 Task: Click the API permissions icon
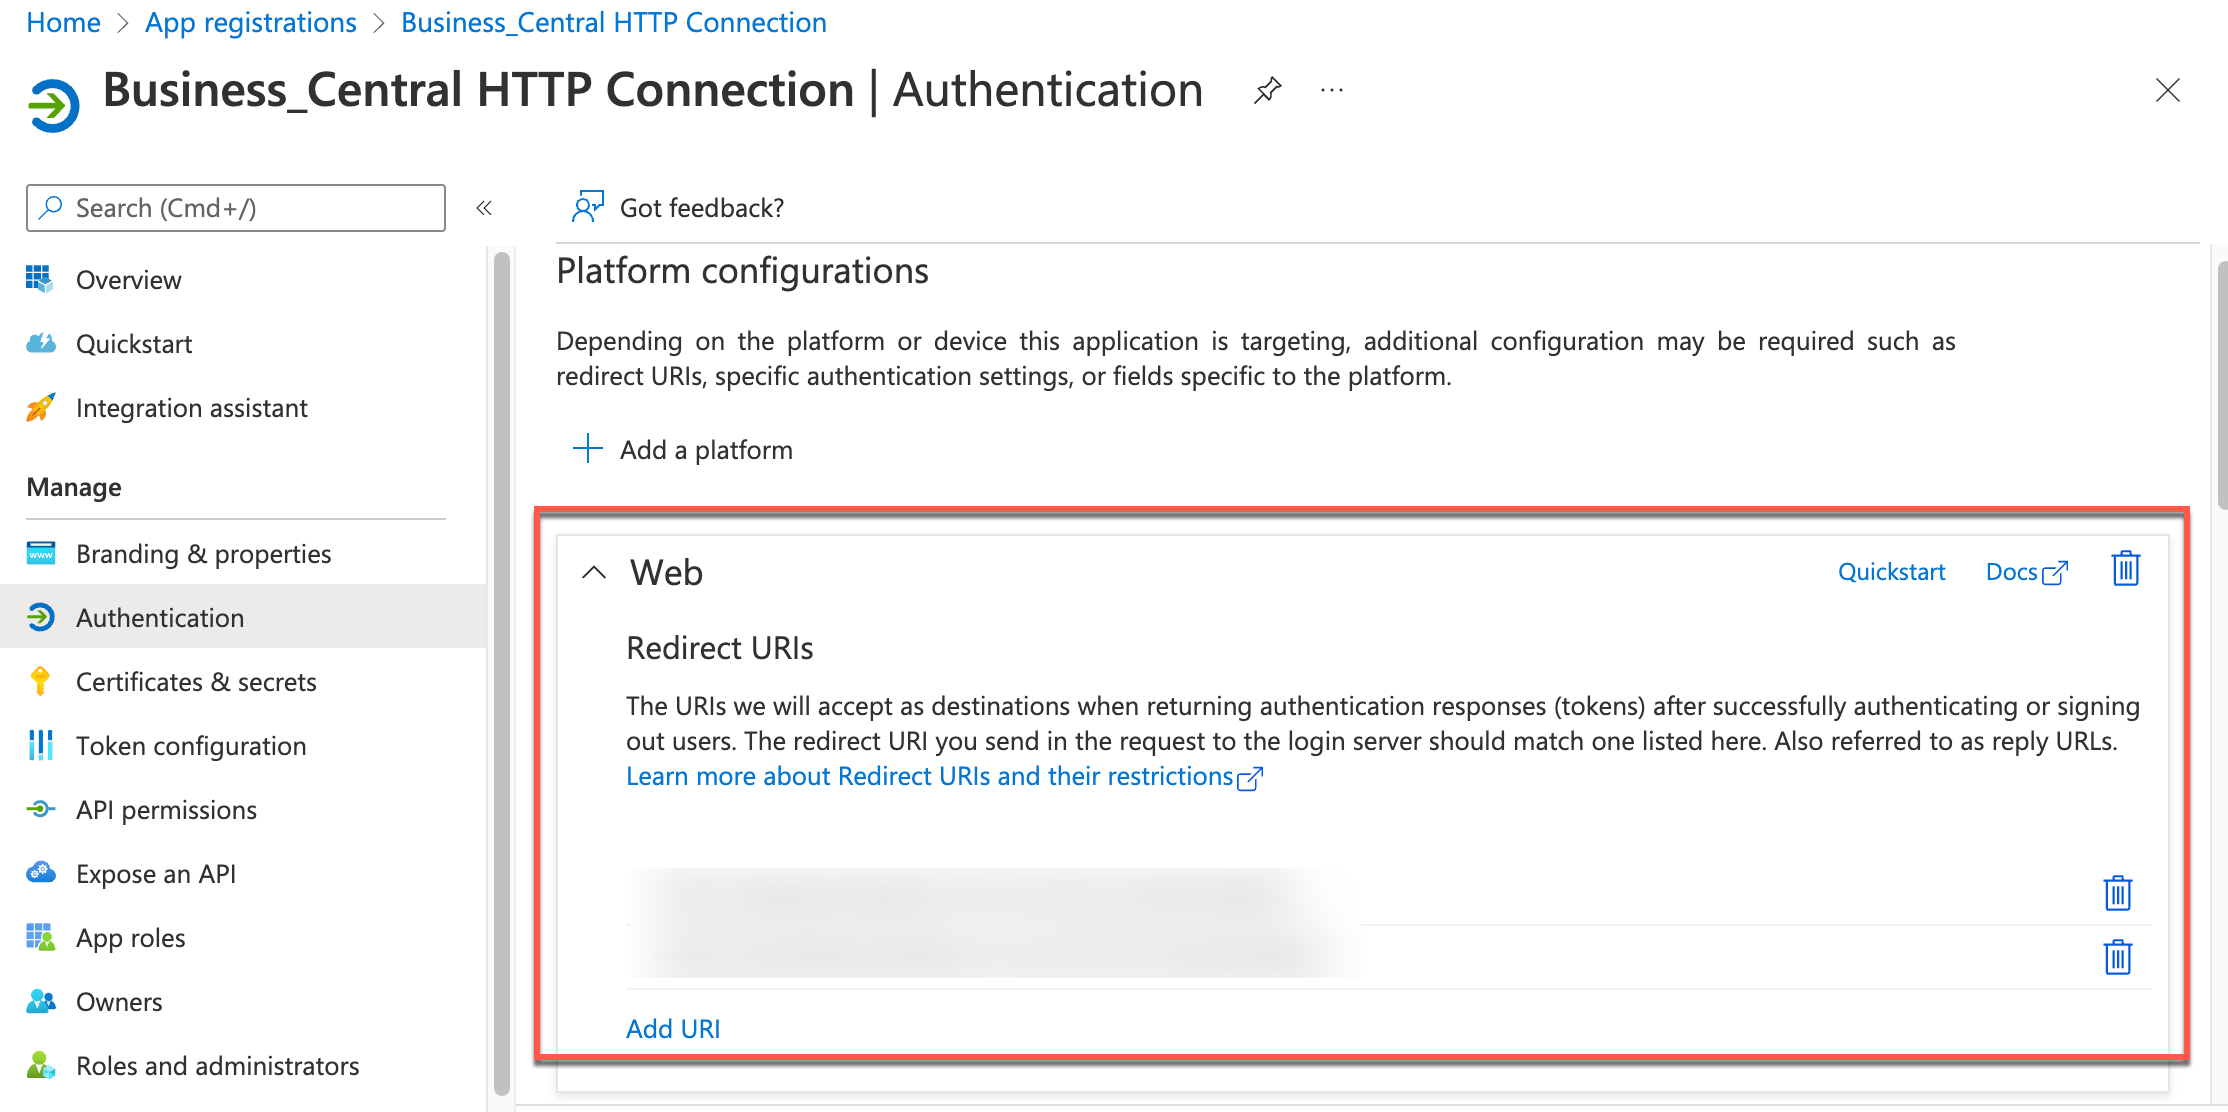pos(40,810)
